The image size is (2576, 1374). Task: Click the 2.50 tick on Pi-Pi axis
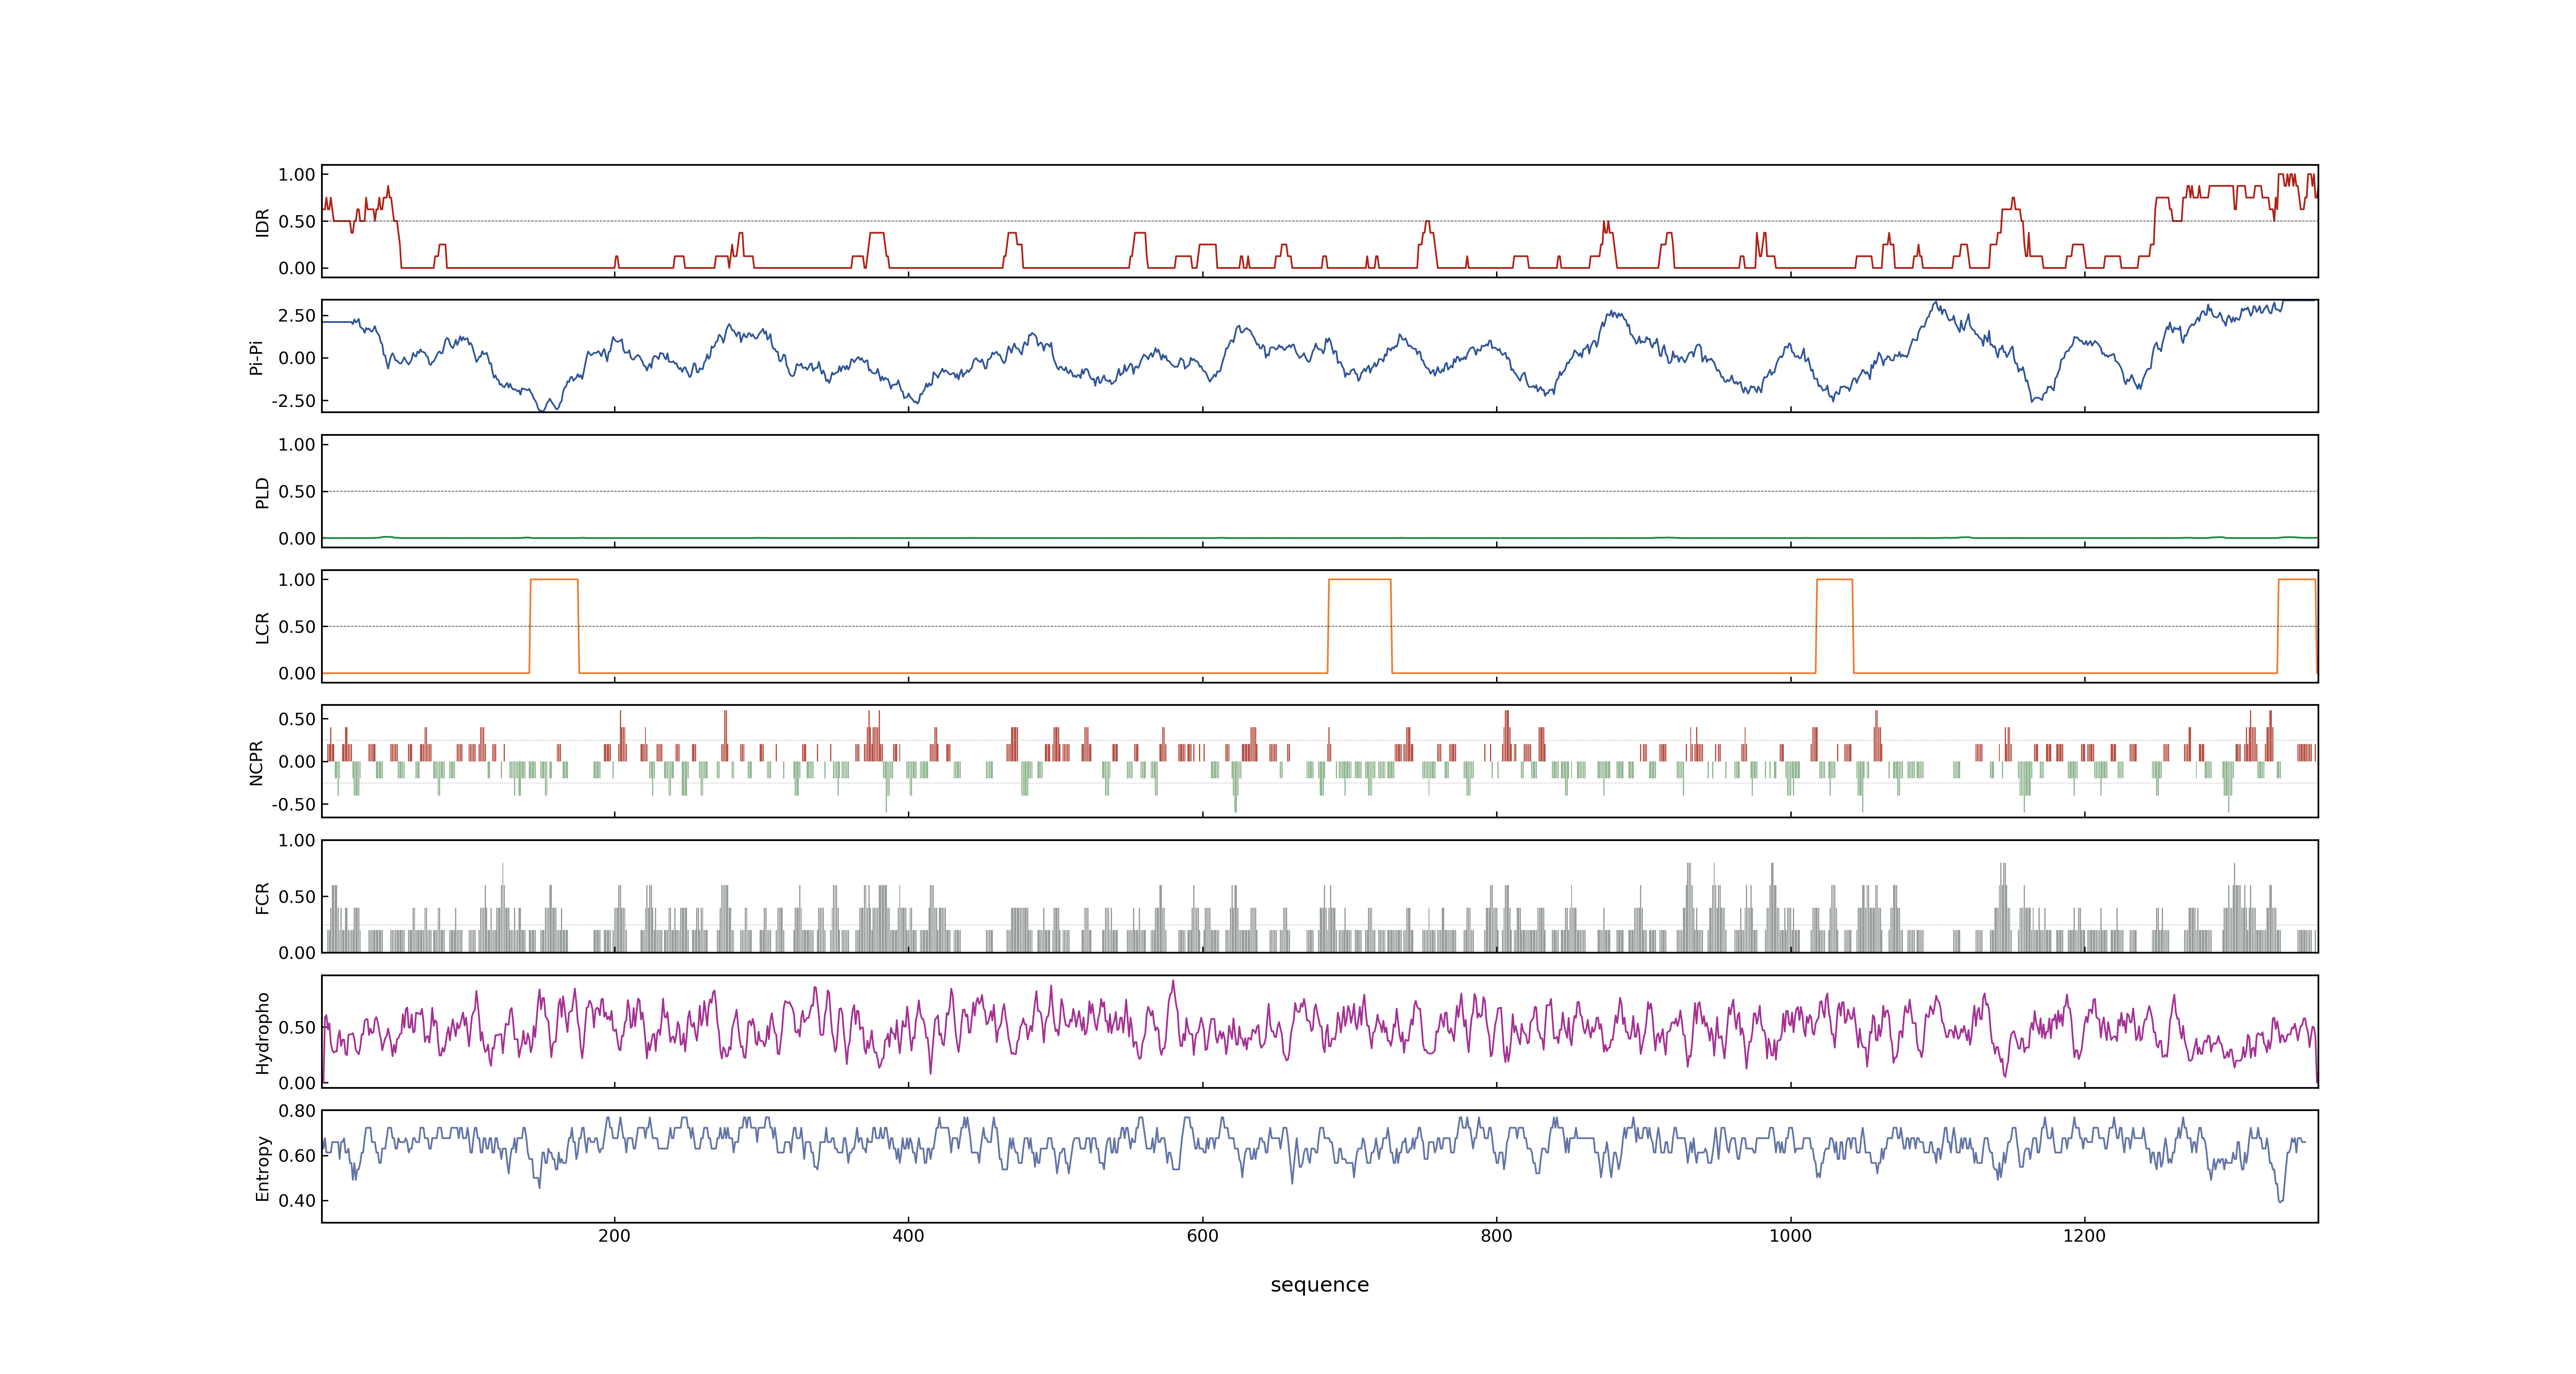pyautogui.click(x=297, y=316)
